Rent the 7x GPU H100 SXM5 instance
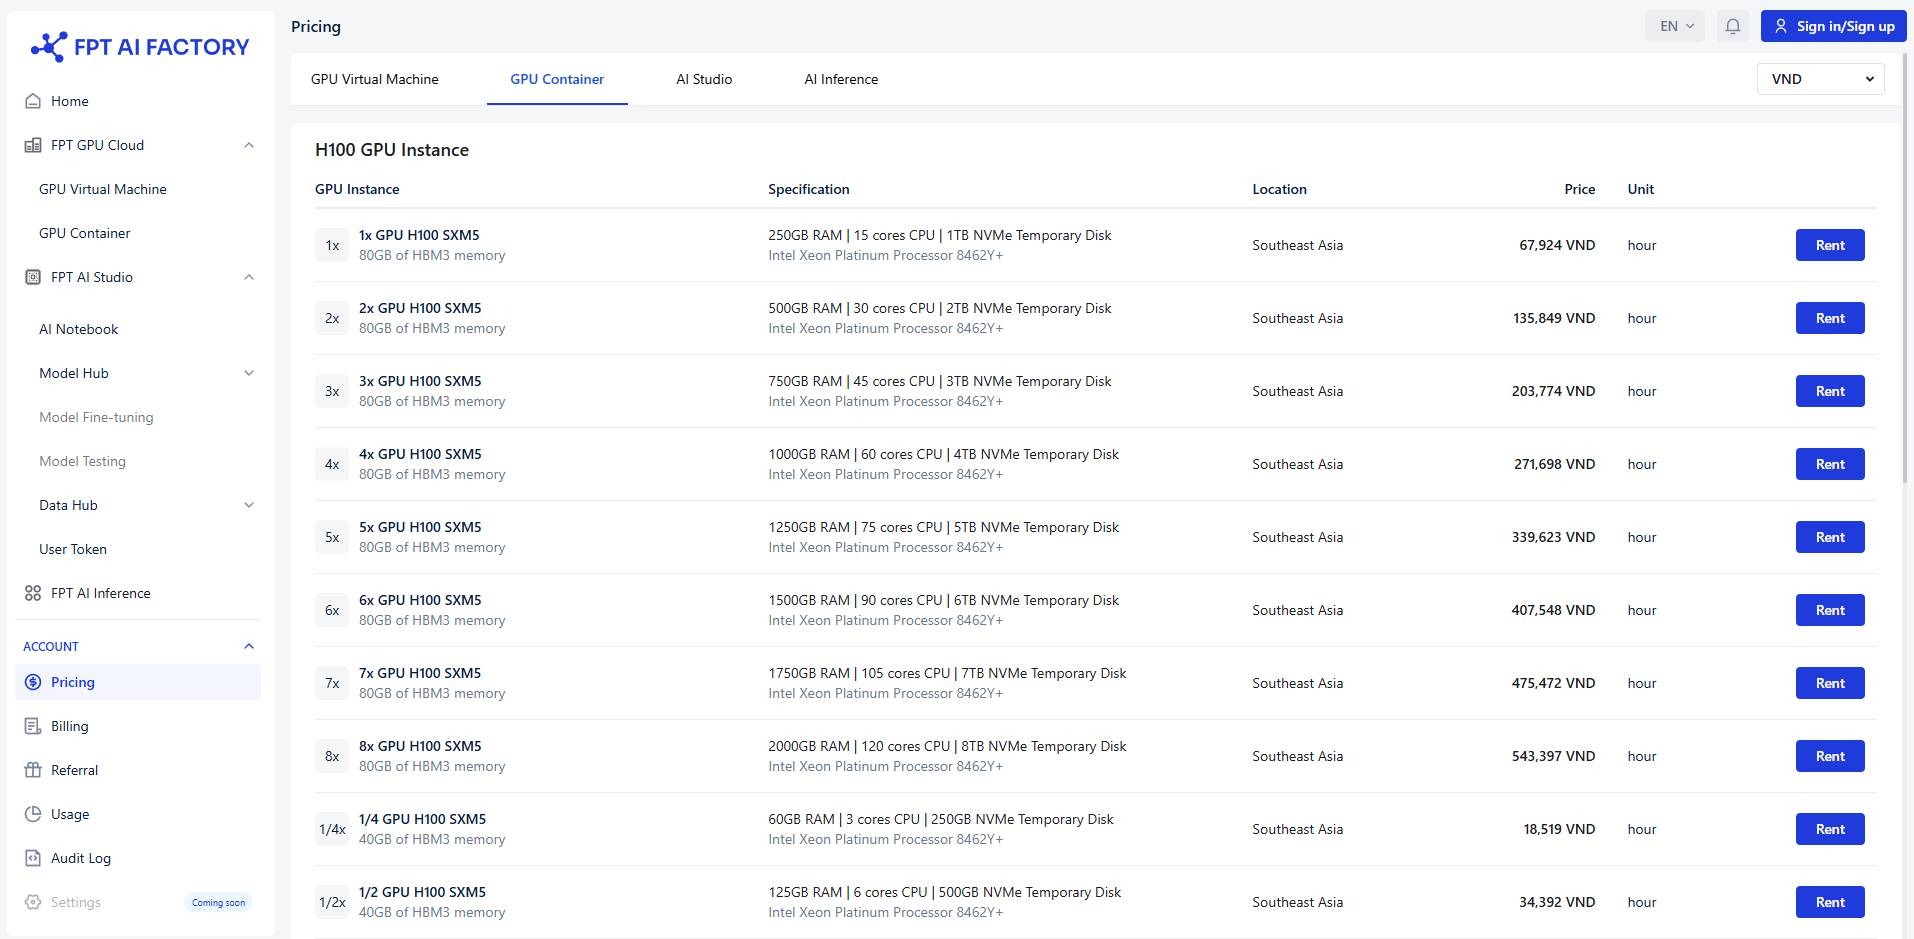 click(x=1830, y=683)
